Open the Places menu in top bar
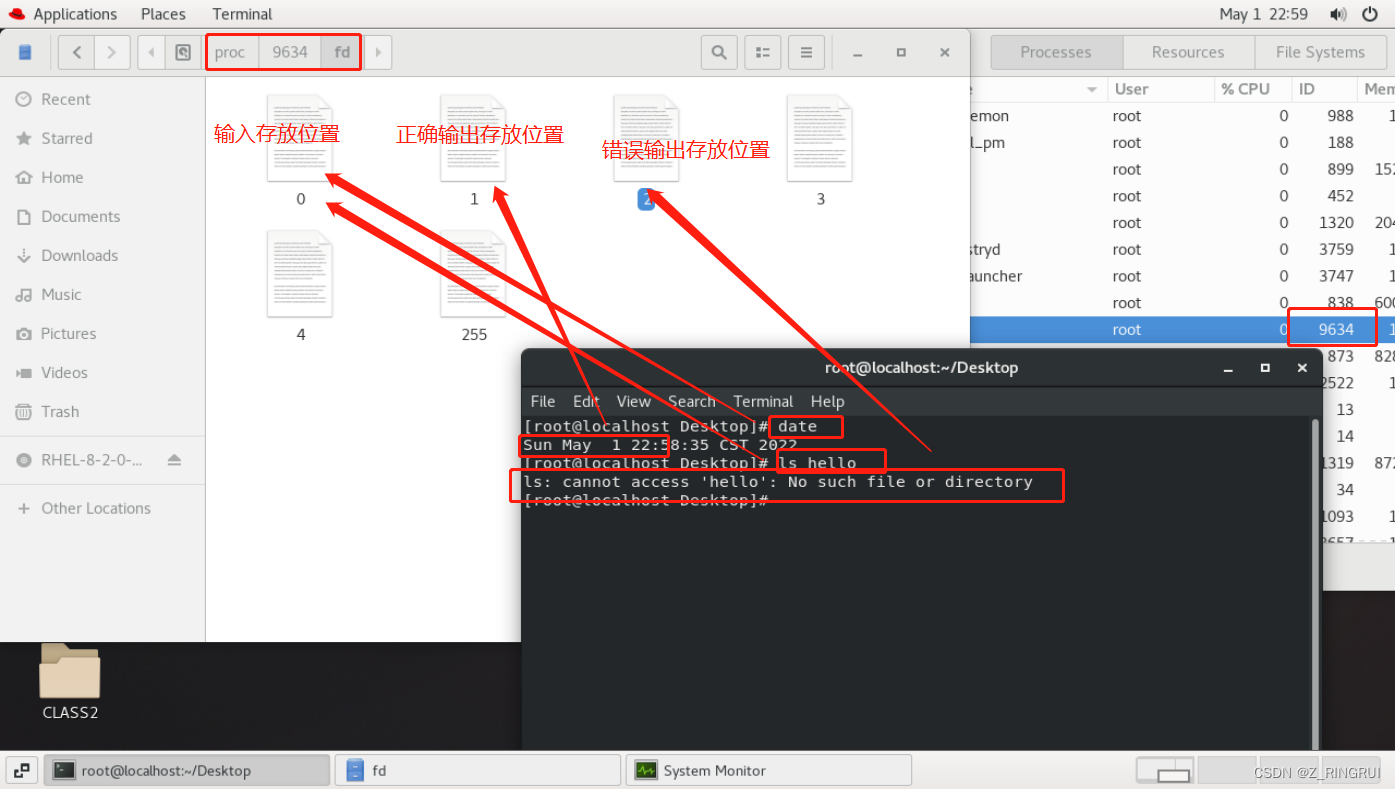The width and height of the screenshot is (1395, 789). coord(163,14)
